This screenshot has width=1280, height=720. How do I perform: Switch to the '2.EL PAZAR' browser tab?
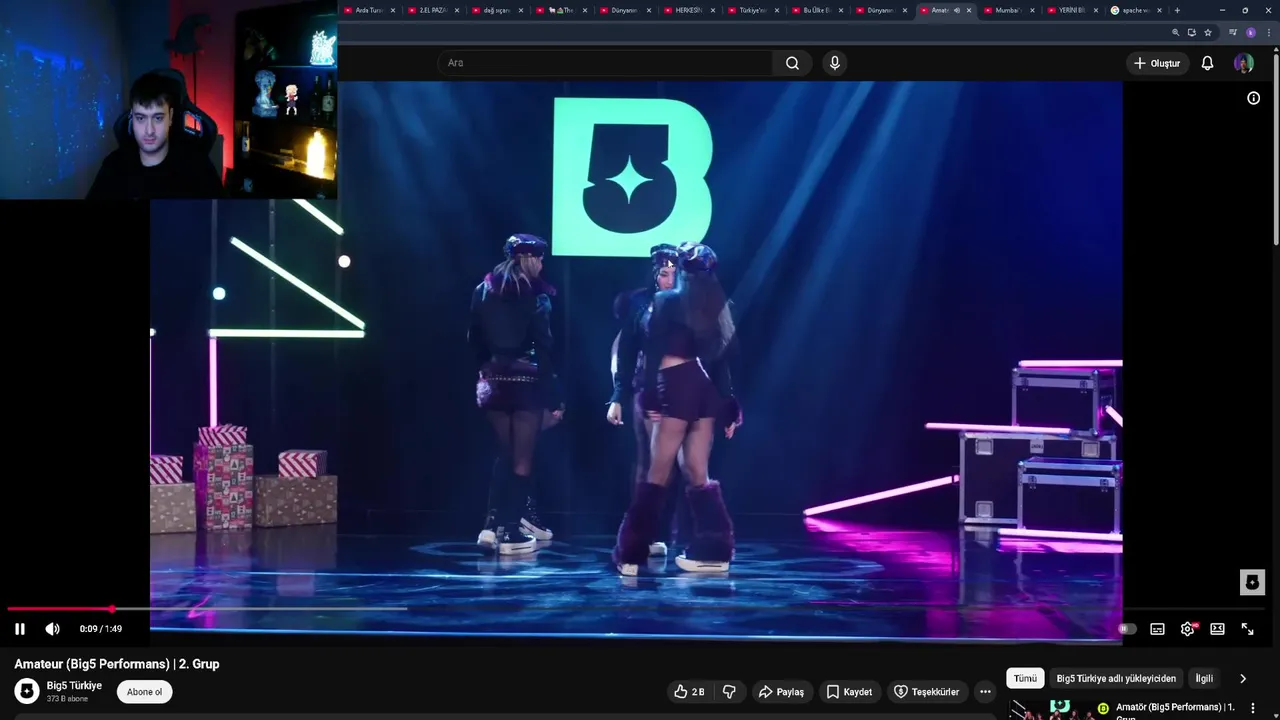[x=432, y=10]
